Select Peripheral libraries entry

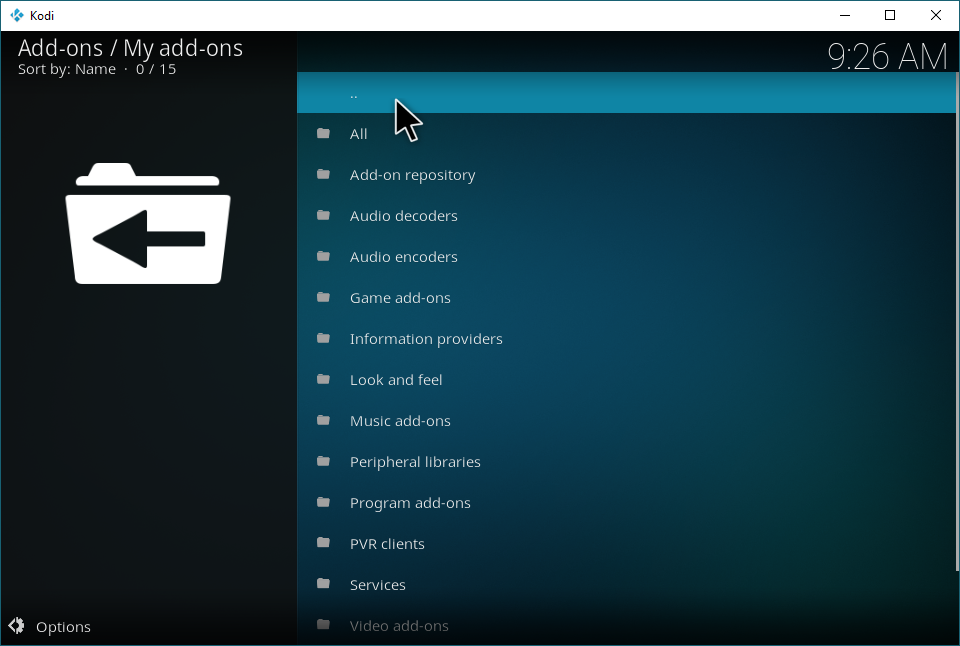coord(415,462)
